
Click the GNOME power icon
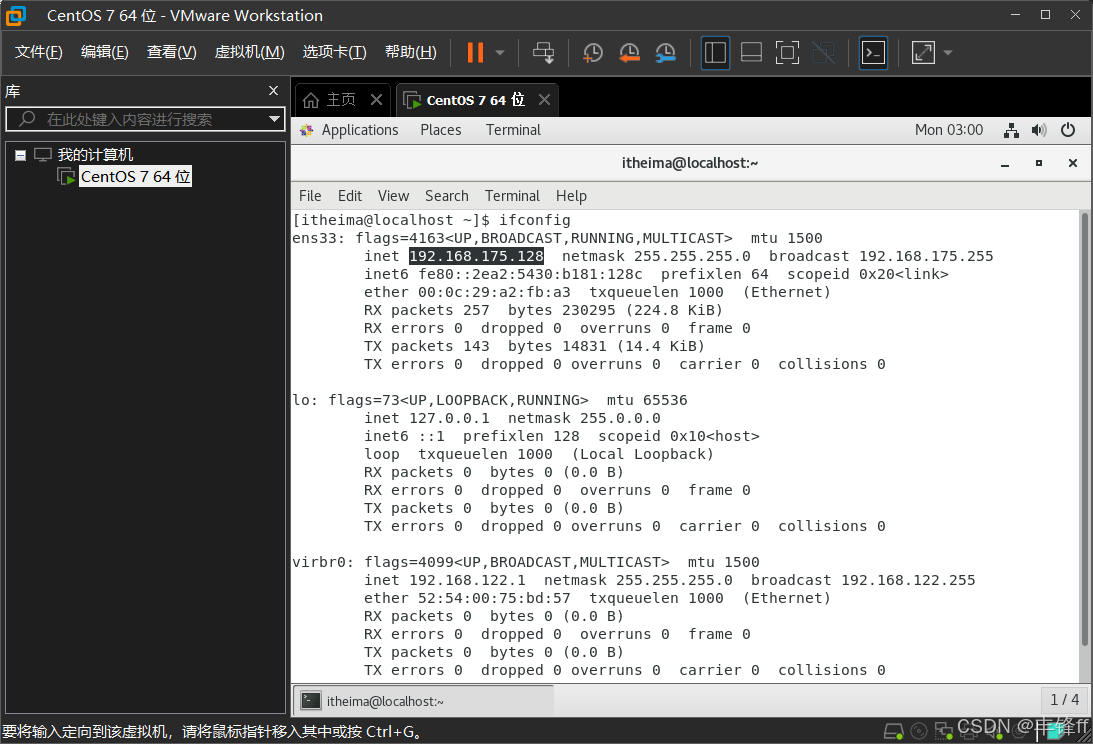(x=1068, y=130)
